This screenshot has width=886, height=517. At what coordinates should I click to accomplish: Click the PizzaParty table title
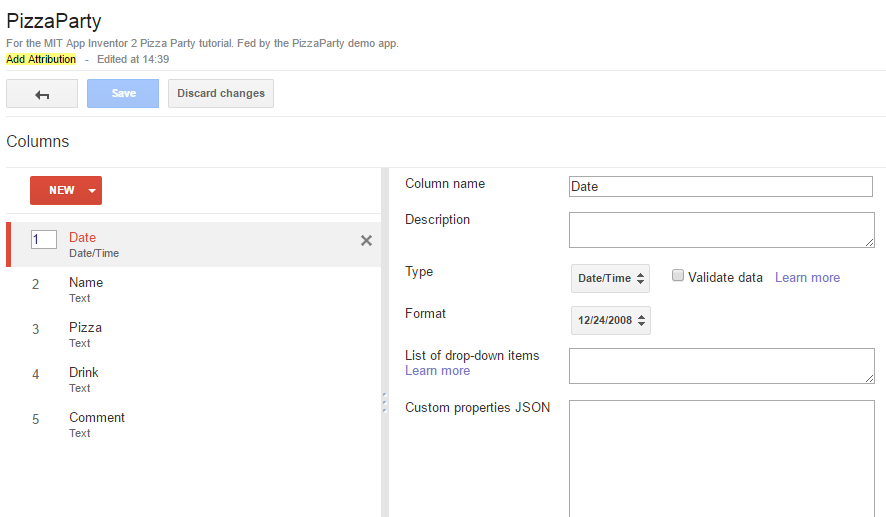coord(54,21)
